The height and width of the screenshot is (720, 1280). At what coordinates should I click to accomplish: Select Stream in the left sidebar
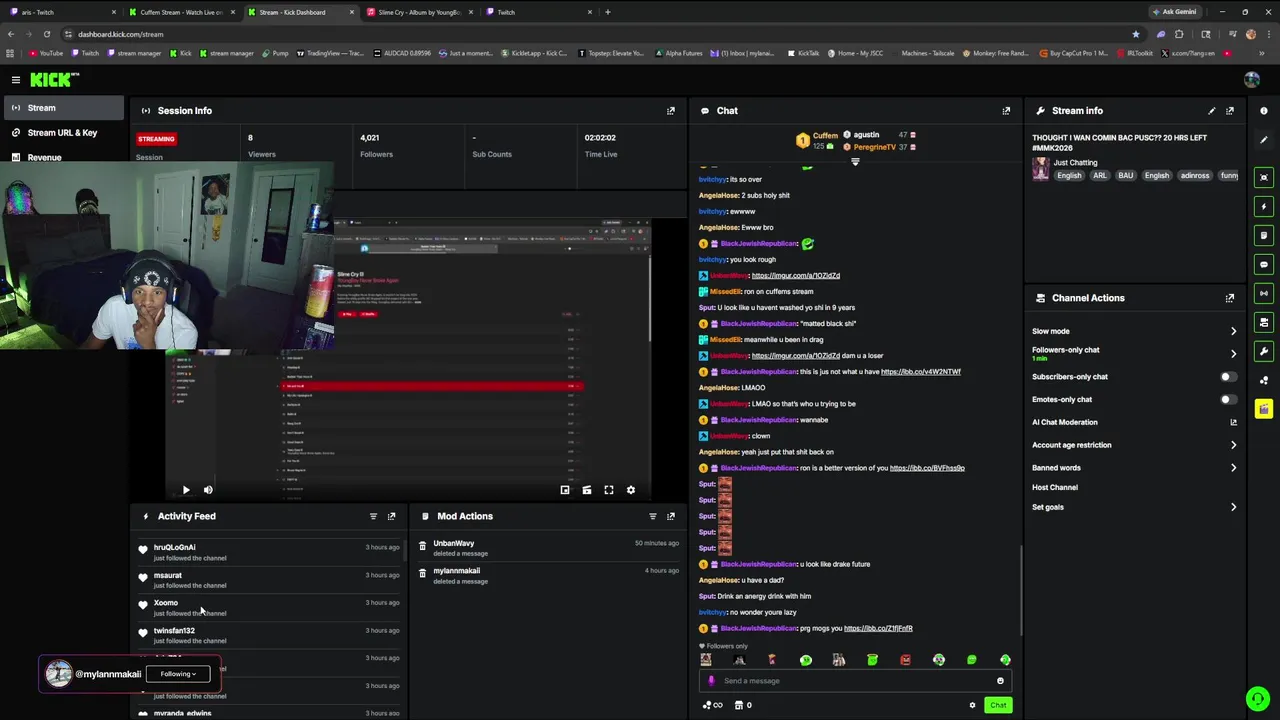62,108
